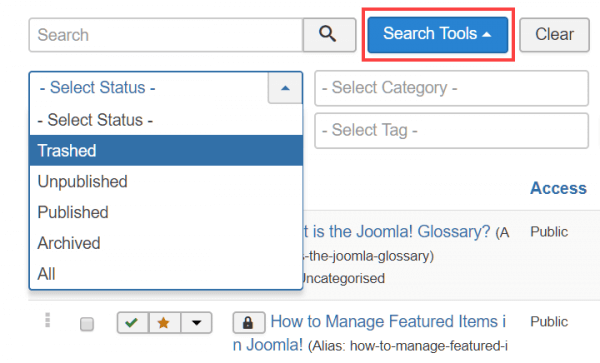600x363 pixels.
Task: Toggle the orange featured star icon
Action: (x=164, y=323)
